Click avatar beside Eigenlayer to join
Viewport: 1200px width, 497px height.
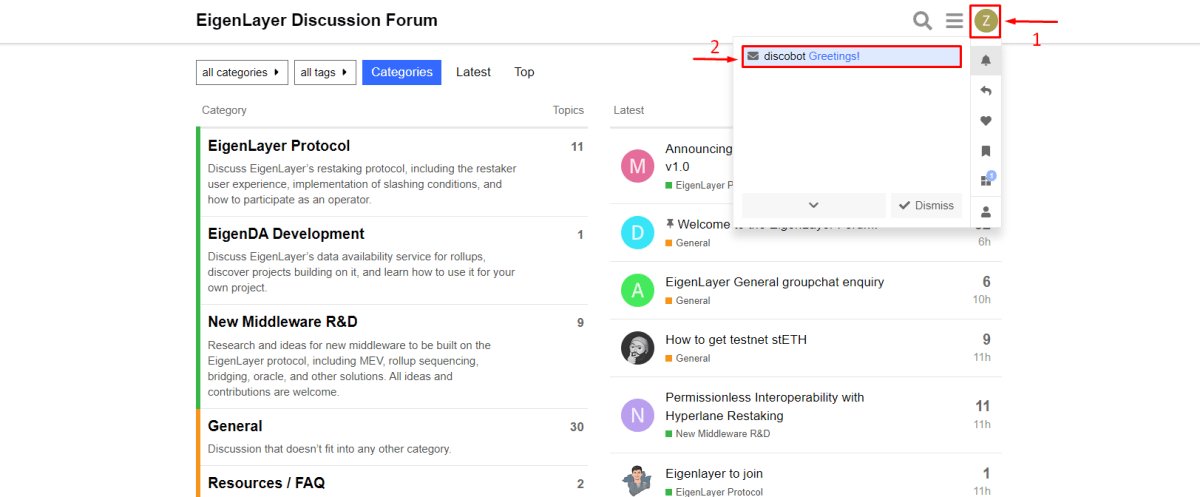coord(637,480)
